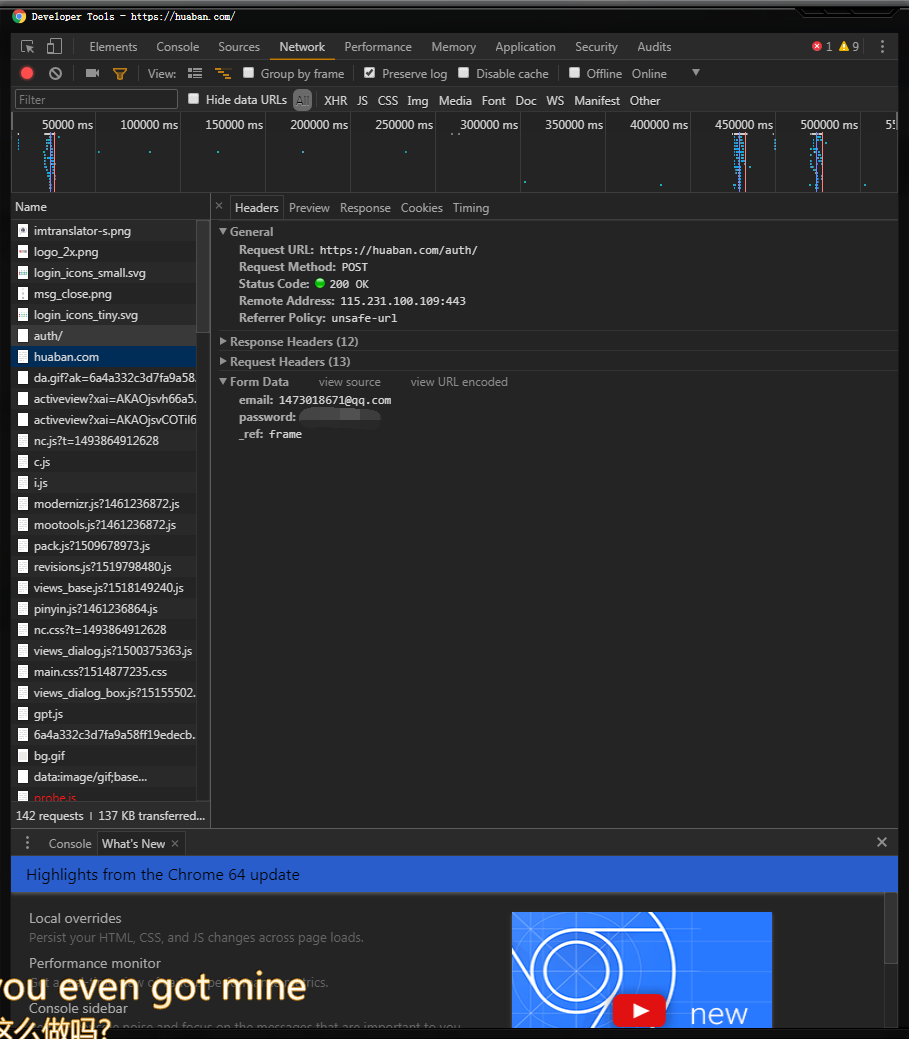Screen dimensions: 909x1039
Task: Play the Chrome 64 update video
Action: point(639,1011)
